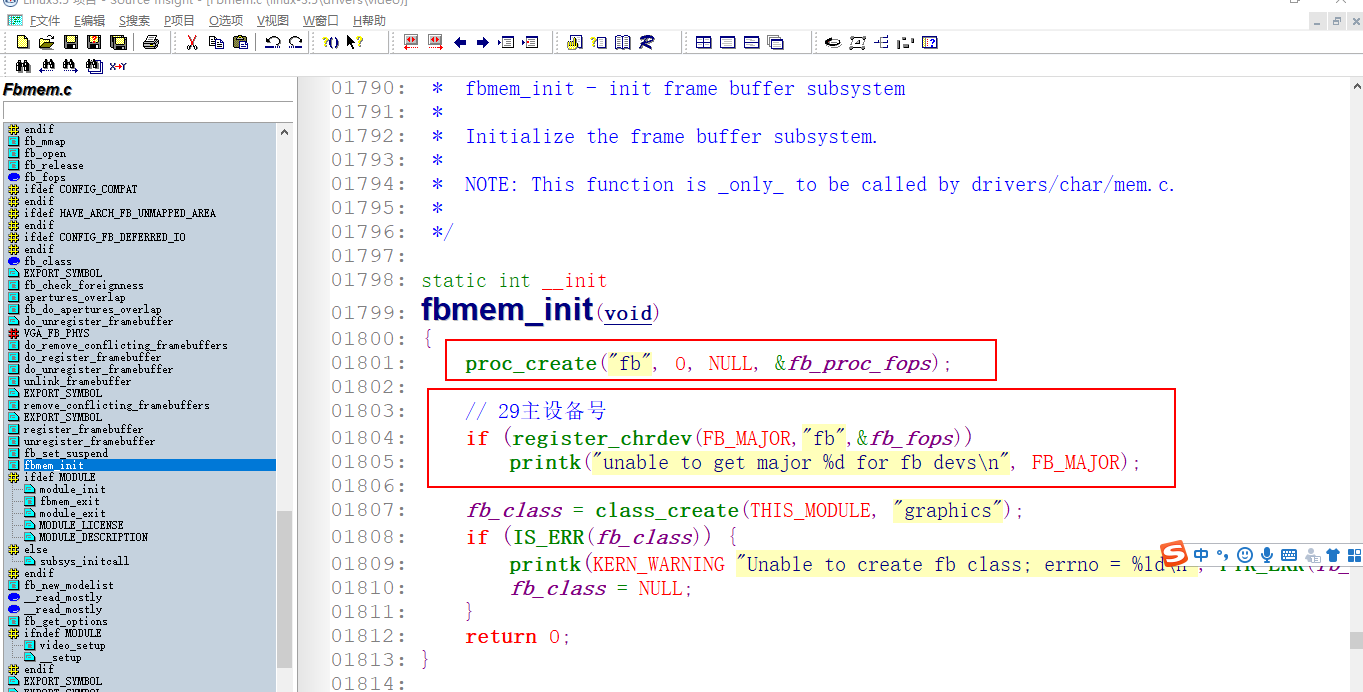
Task: Select fb_get_options in symbol list
Action: (x=65, y=621)
